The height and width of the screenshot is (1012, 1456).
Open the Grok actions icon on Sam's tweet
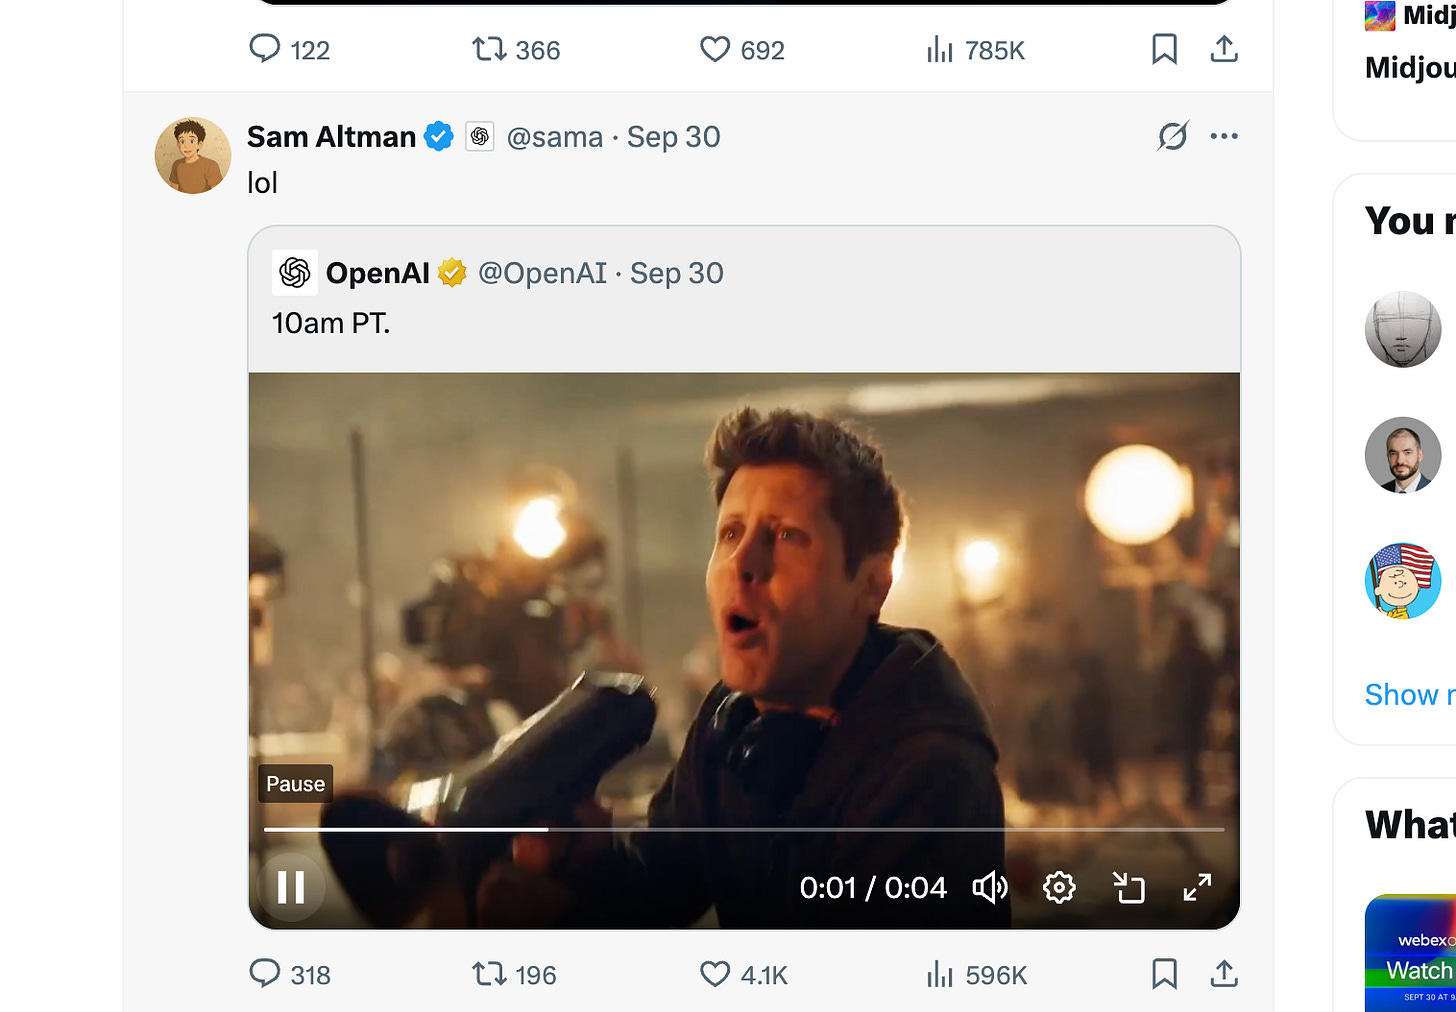coord(1172,136)
